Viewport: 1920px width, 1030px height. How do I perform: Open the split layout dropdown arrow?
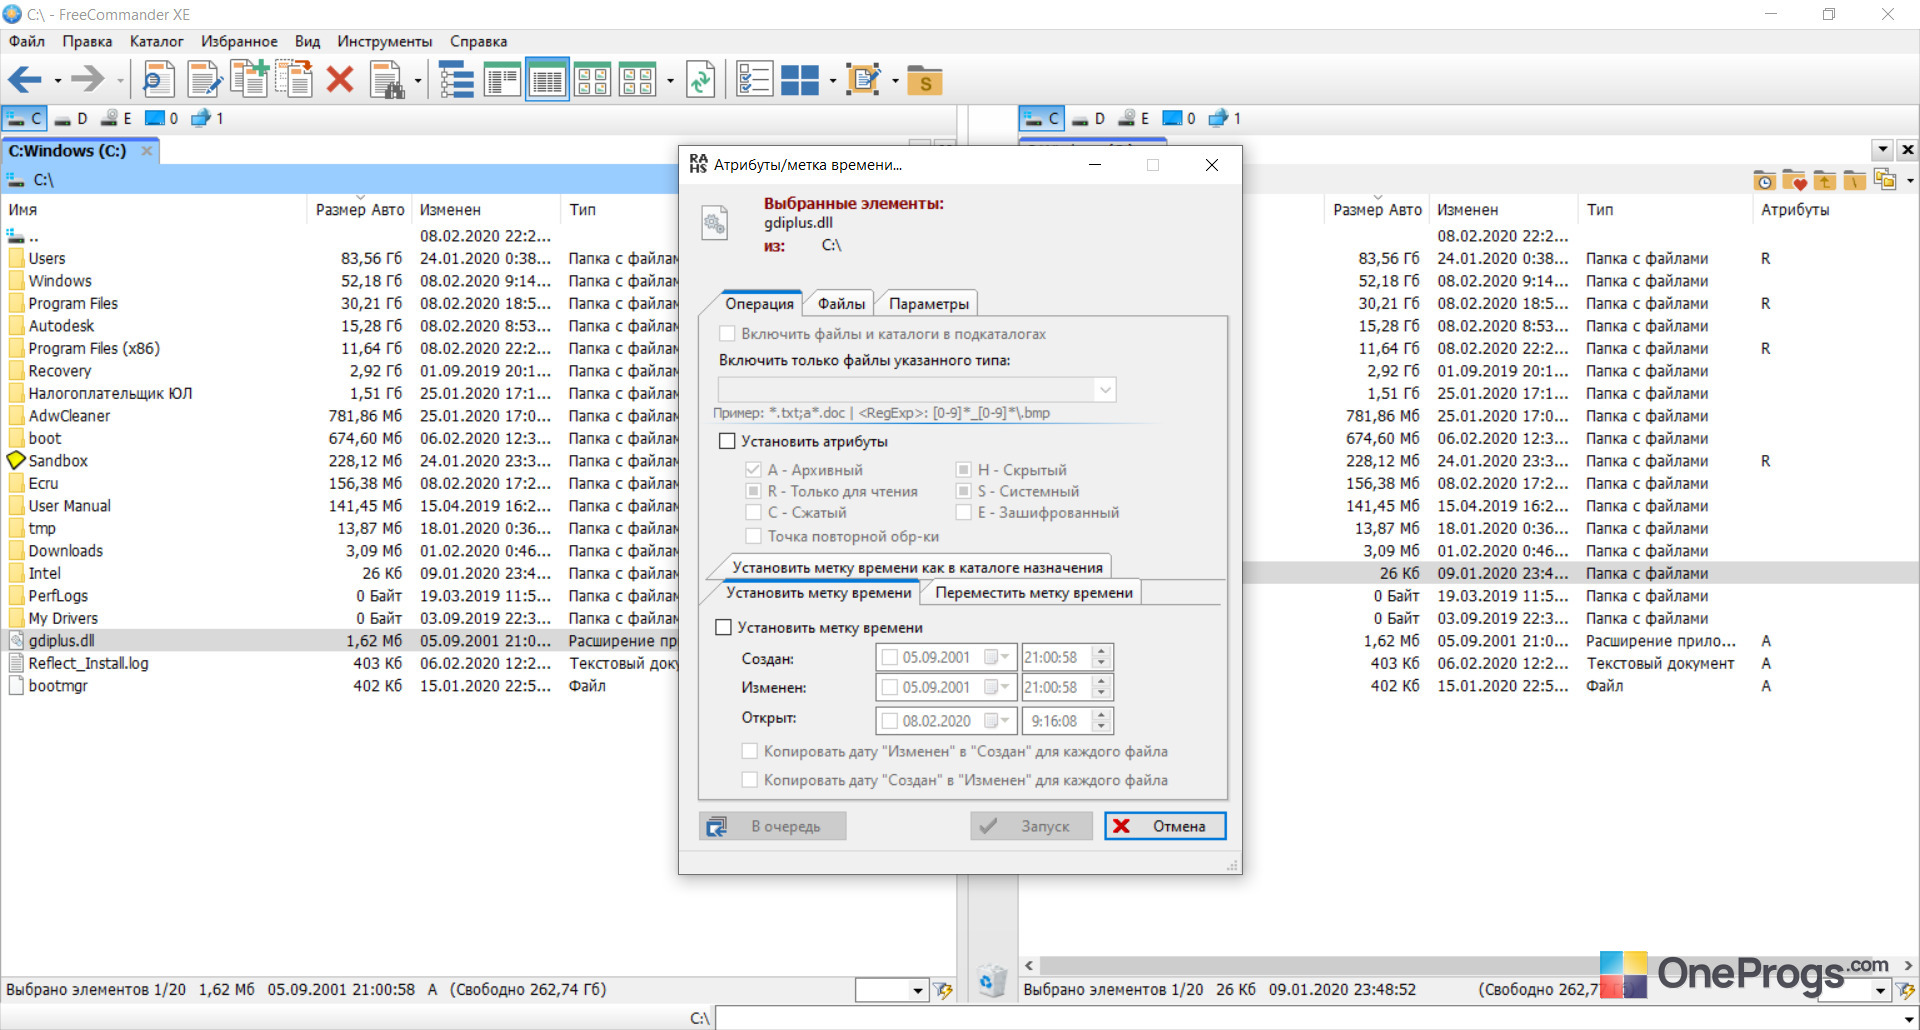[x=832, y=81]
